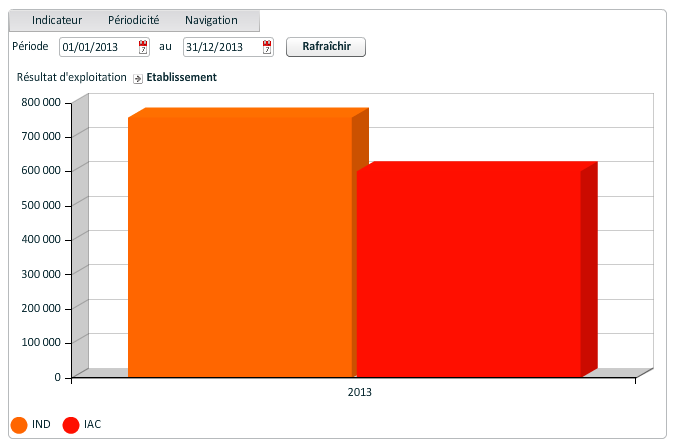
Task: Click the Rafraîchir button
Action: (326, 46)
